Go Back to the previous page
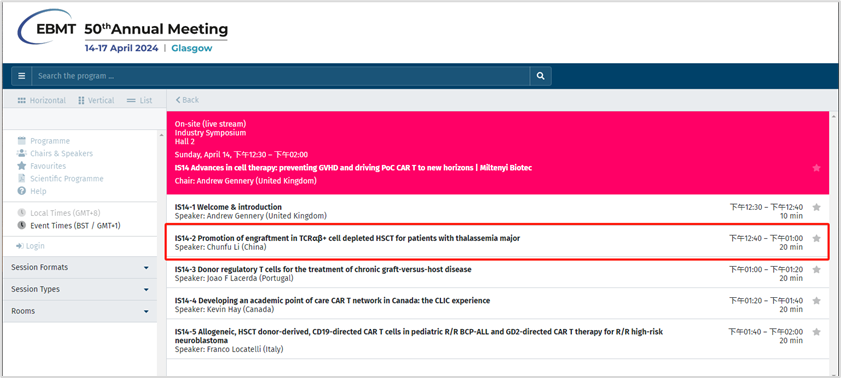Viewport: 841px width, 378px height. 187,100
